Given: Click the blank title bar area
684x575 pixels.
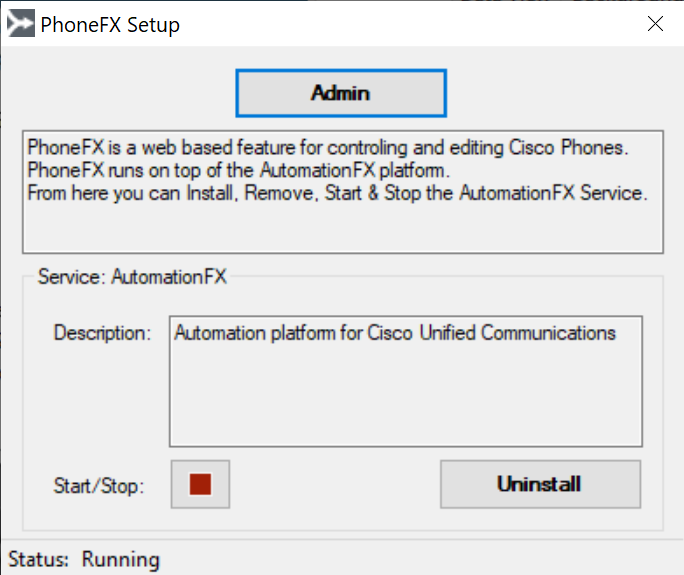Looking at the screenshot, I should pos(410,24).
